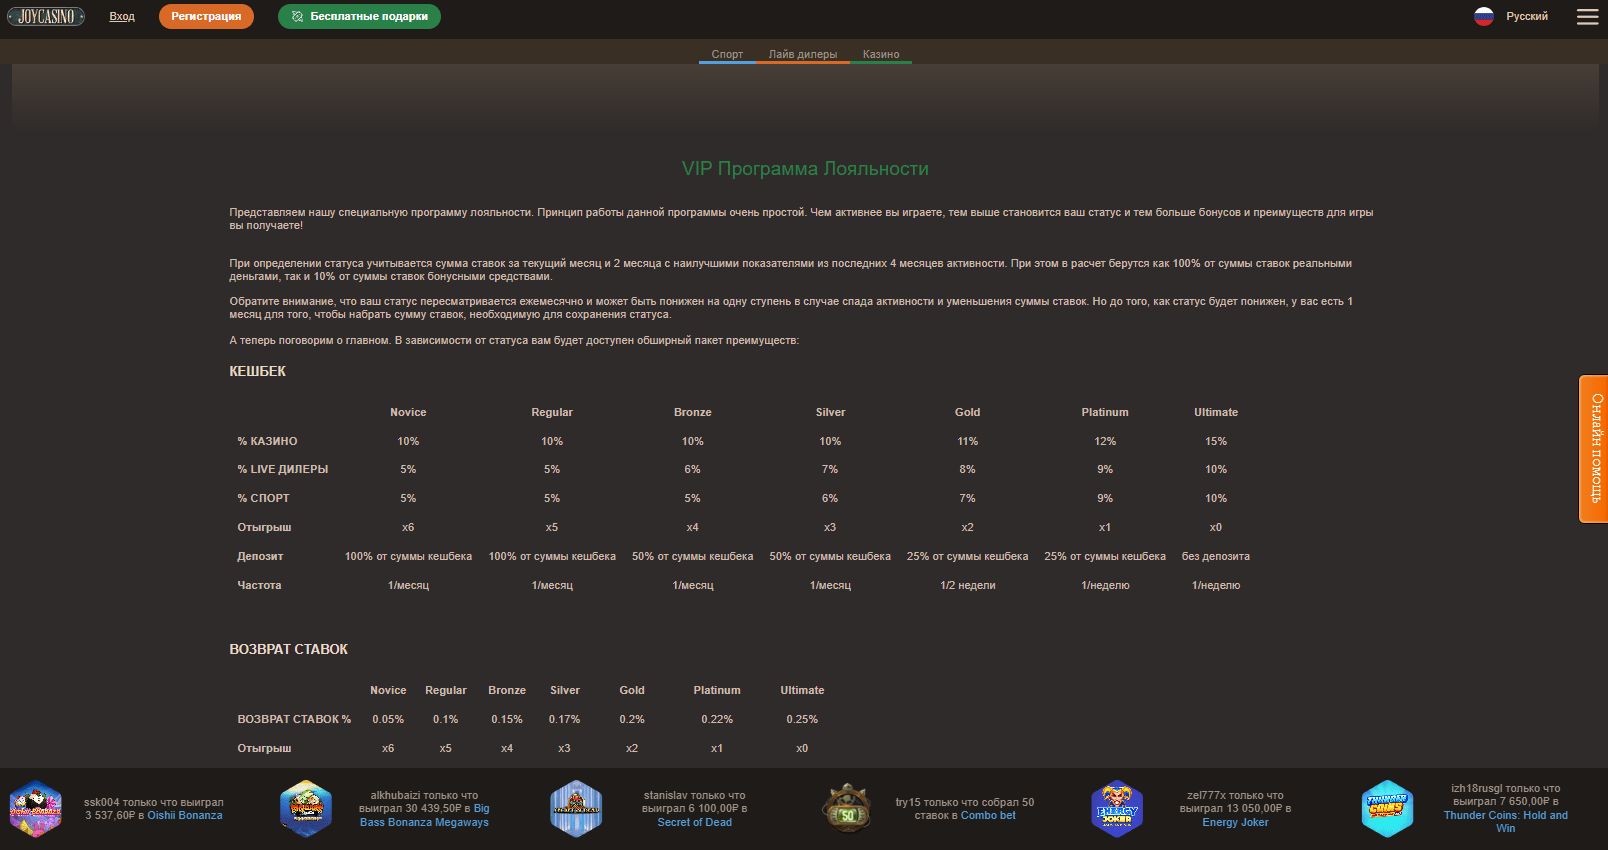Expand the Русский language selector
The width and height of the screenshot is (1608, 850).
(1526, 17)
